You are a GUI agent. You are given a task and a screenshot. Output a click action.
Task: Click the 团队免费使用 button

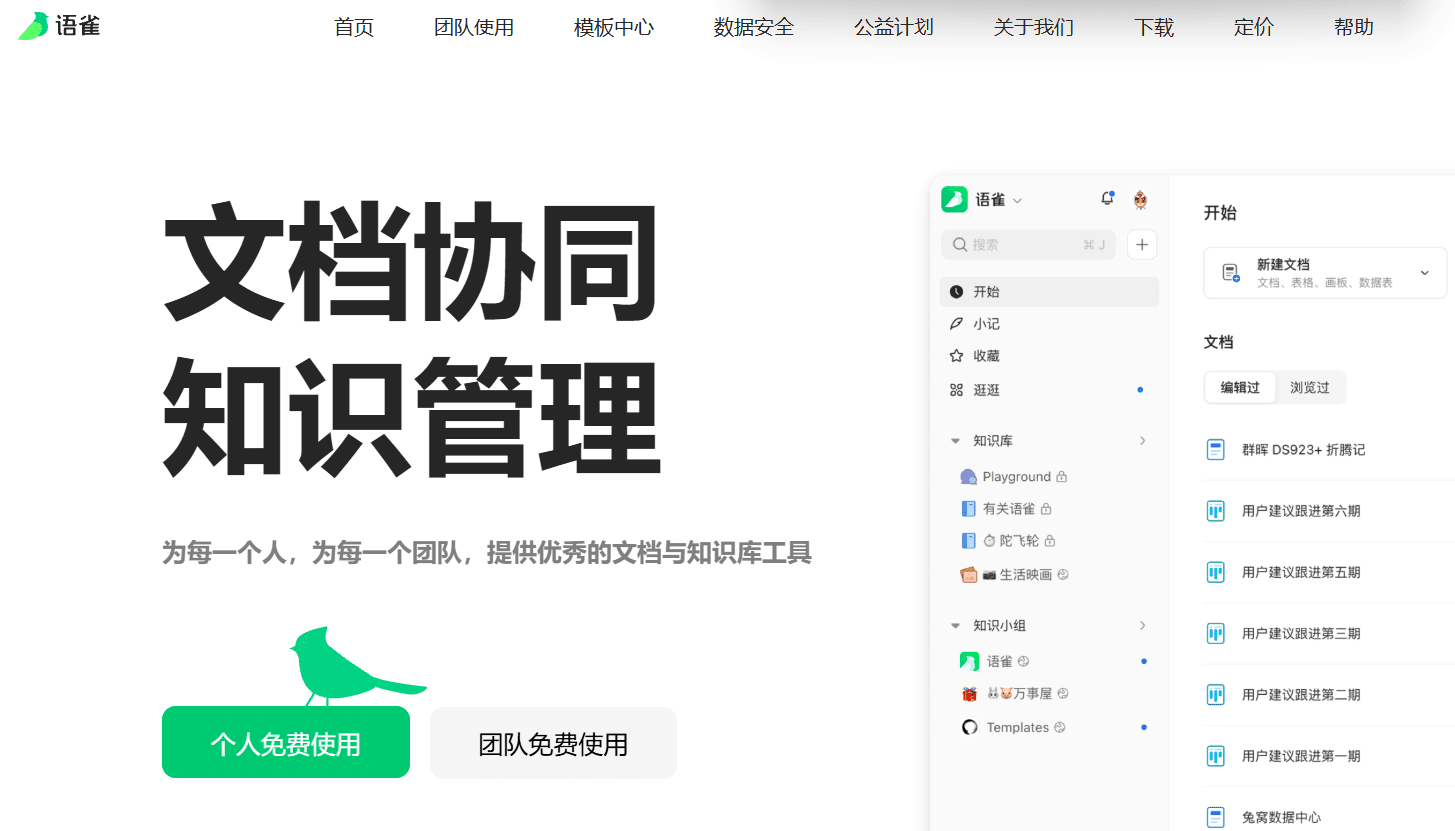coord(553,743)
